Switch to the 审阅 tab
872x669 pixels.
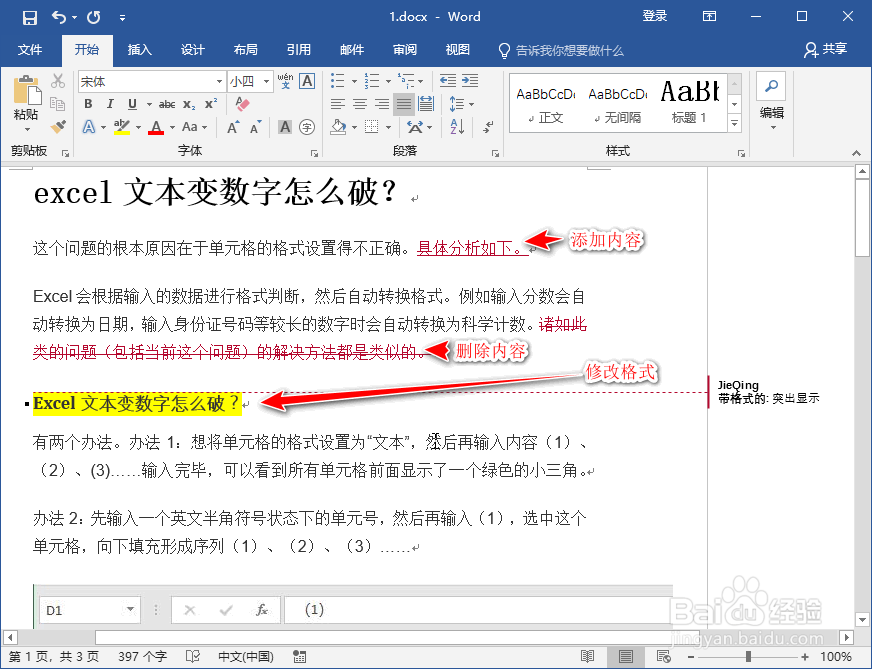click(x=405, y=50)
